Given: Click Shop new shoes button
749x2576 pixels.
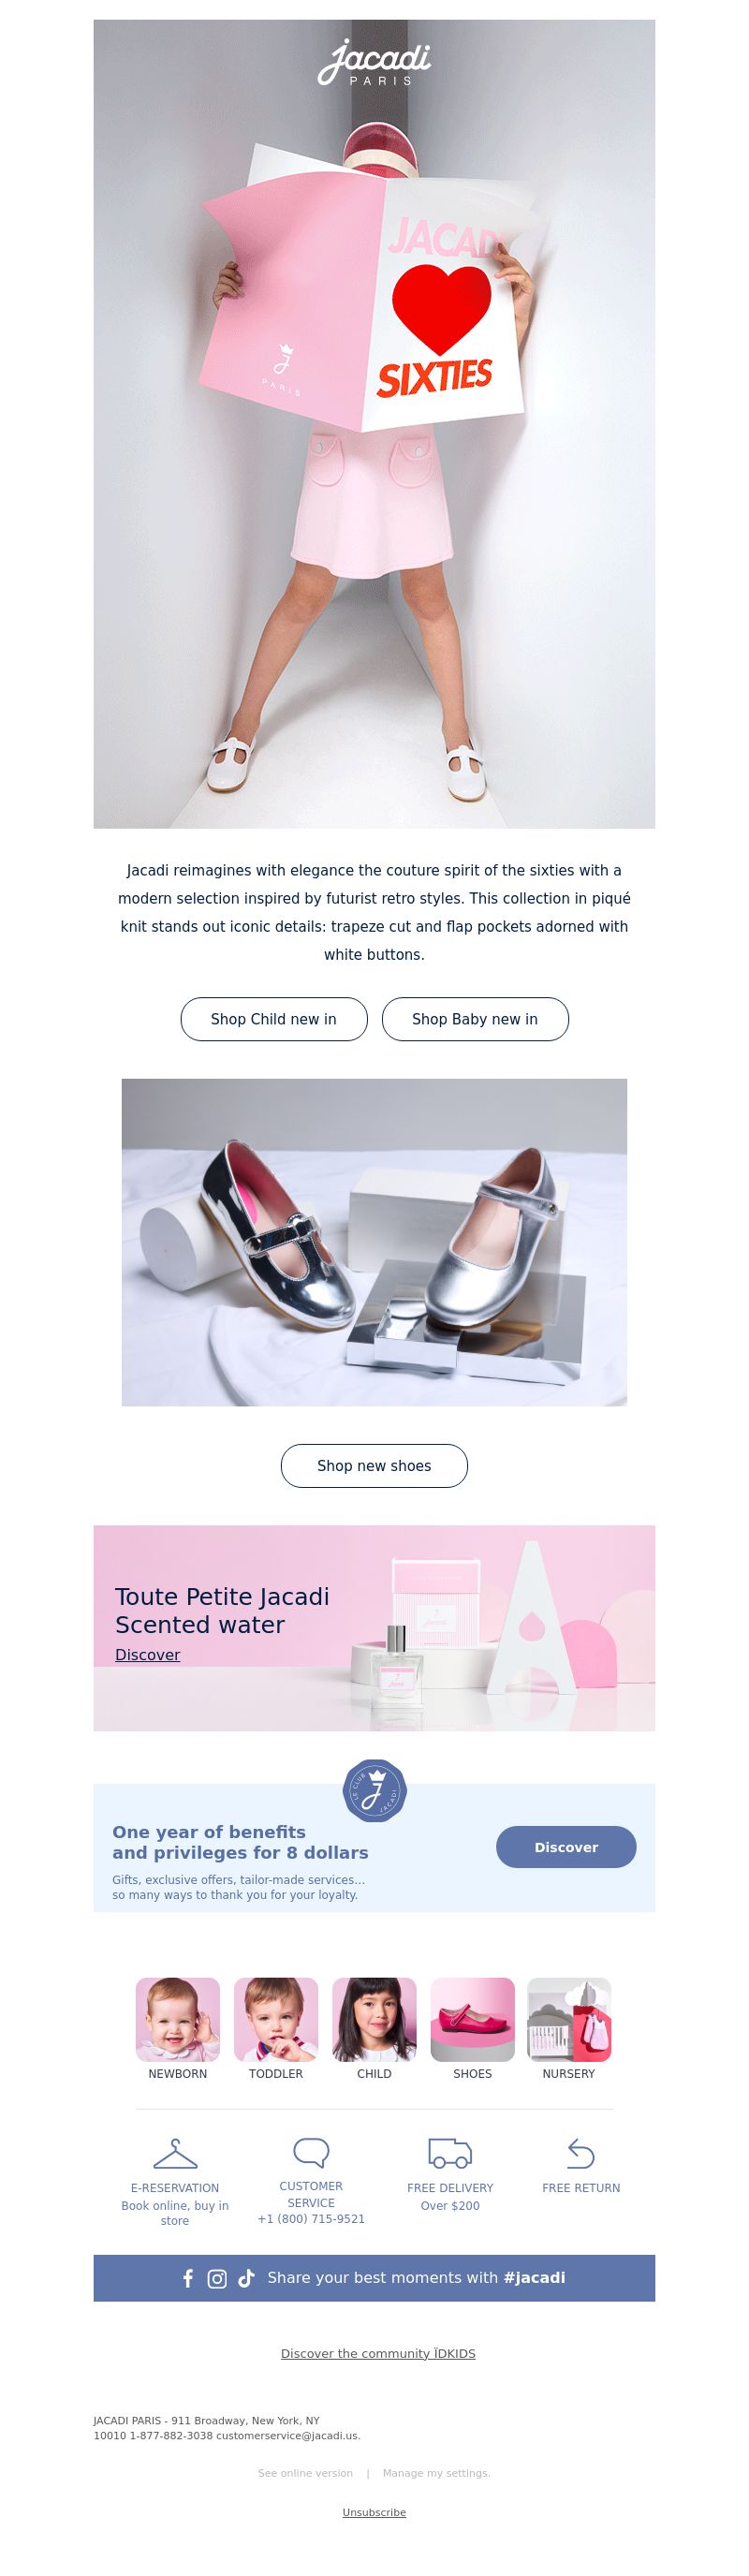Looking at the screenshot, I should 374,1466.
